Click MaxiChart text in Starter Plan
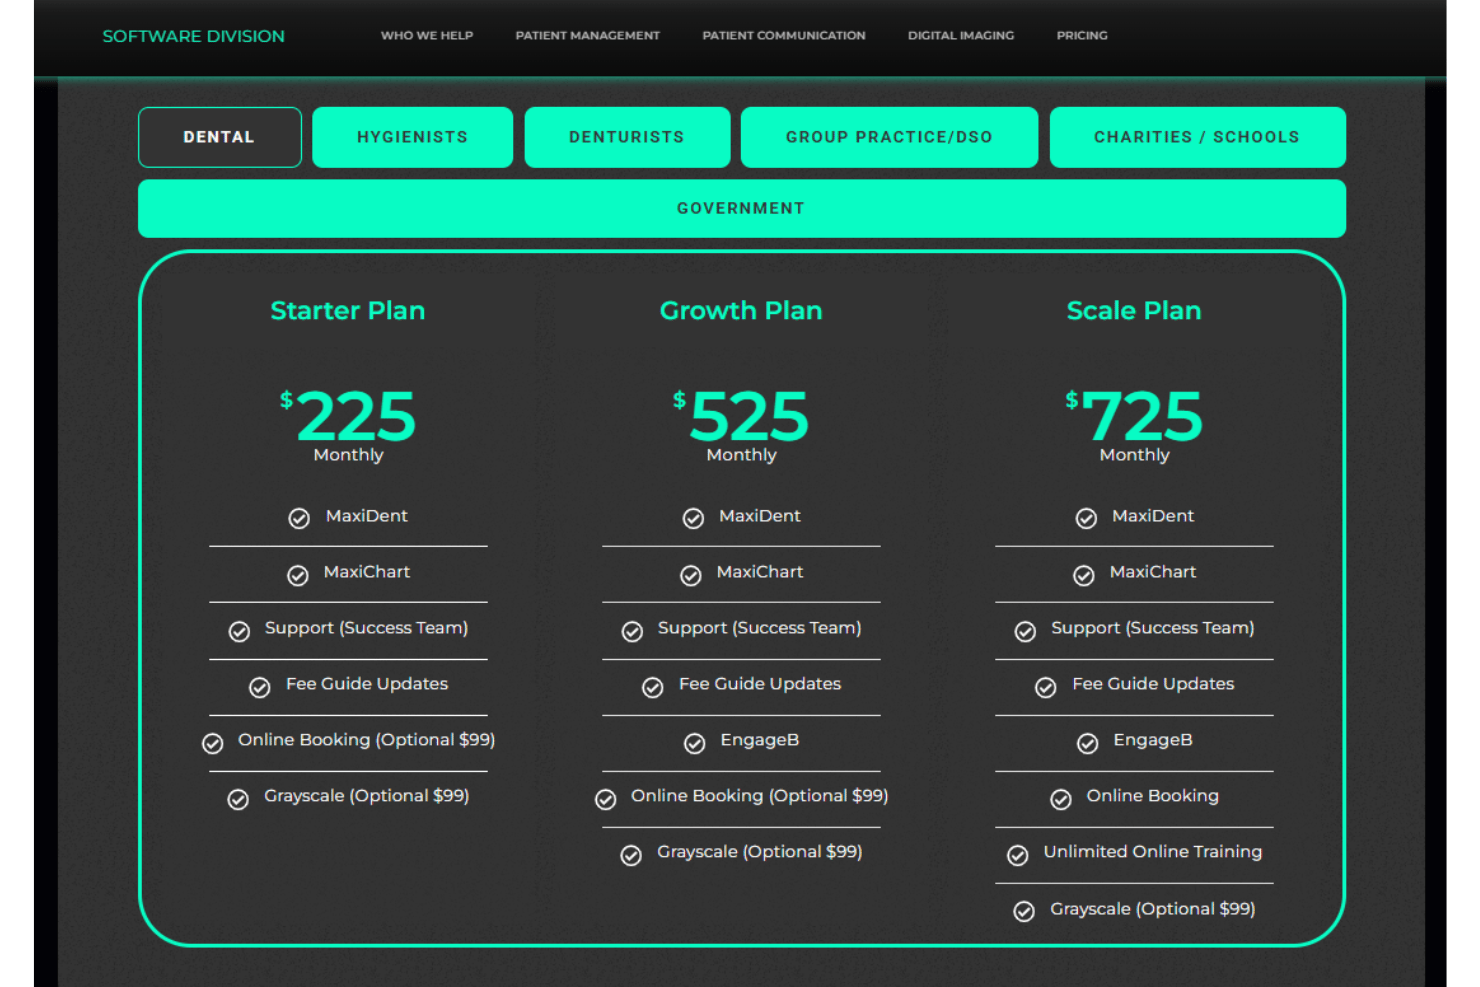This screenshot has width=1480, height=987. (x=367, y=572)
